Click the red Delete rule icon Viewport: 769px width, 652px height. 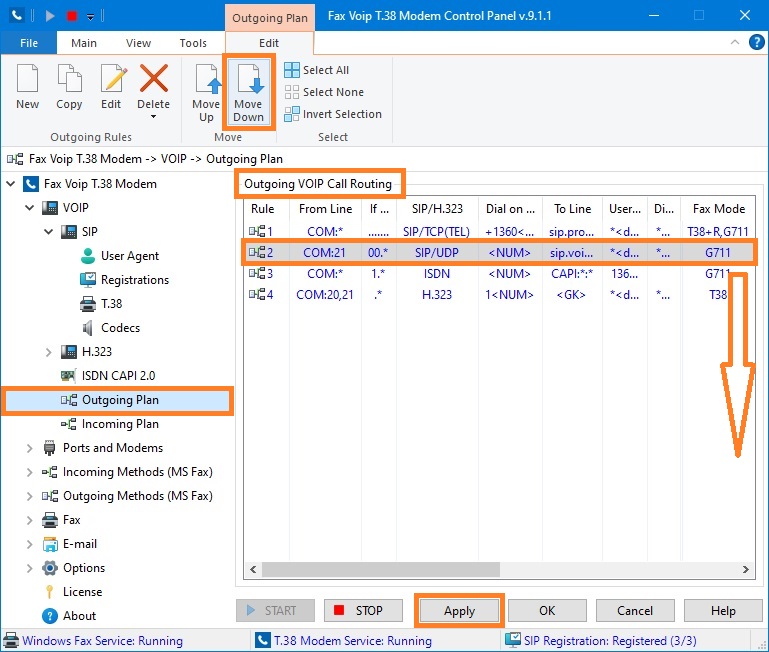[x=154, y=78]
